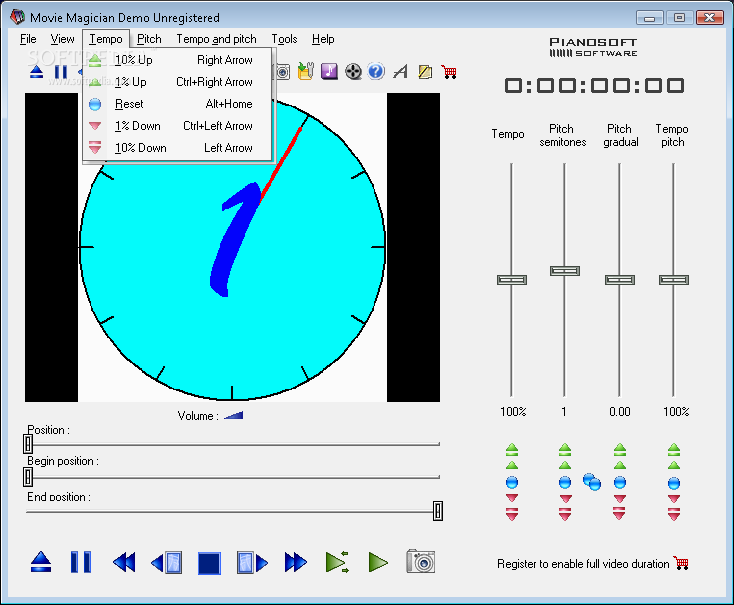The width and height of the screenshot is (734, 605).
Task: Open the Tools menu
Action: click(x=284, y=39)
